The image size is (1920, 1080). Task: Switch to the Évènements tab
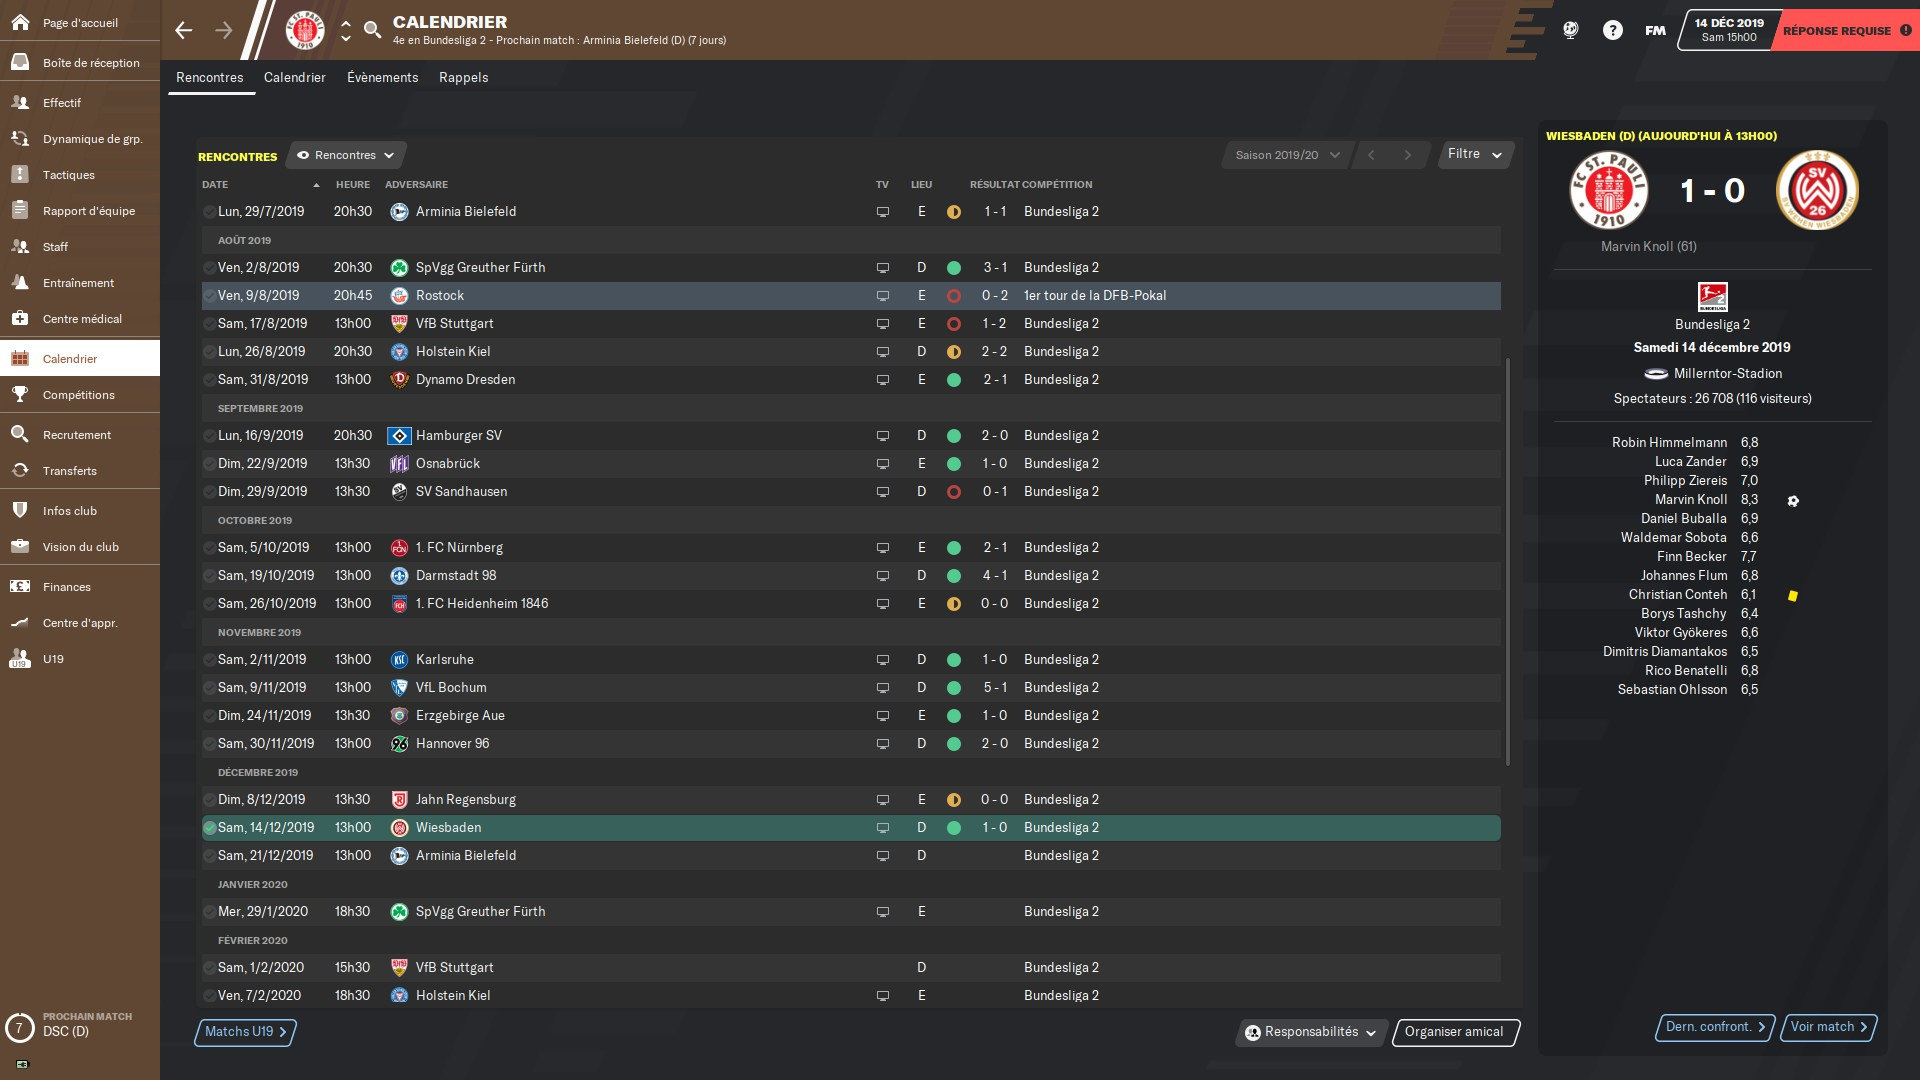pyautogui.click(x=382, y=77)
